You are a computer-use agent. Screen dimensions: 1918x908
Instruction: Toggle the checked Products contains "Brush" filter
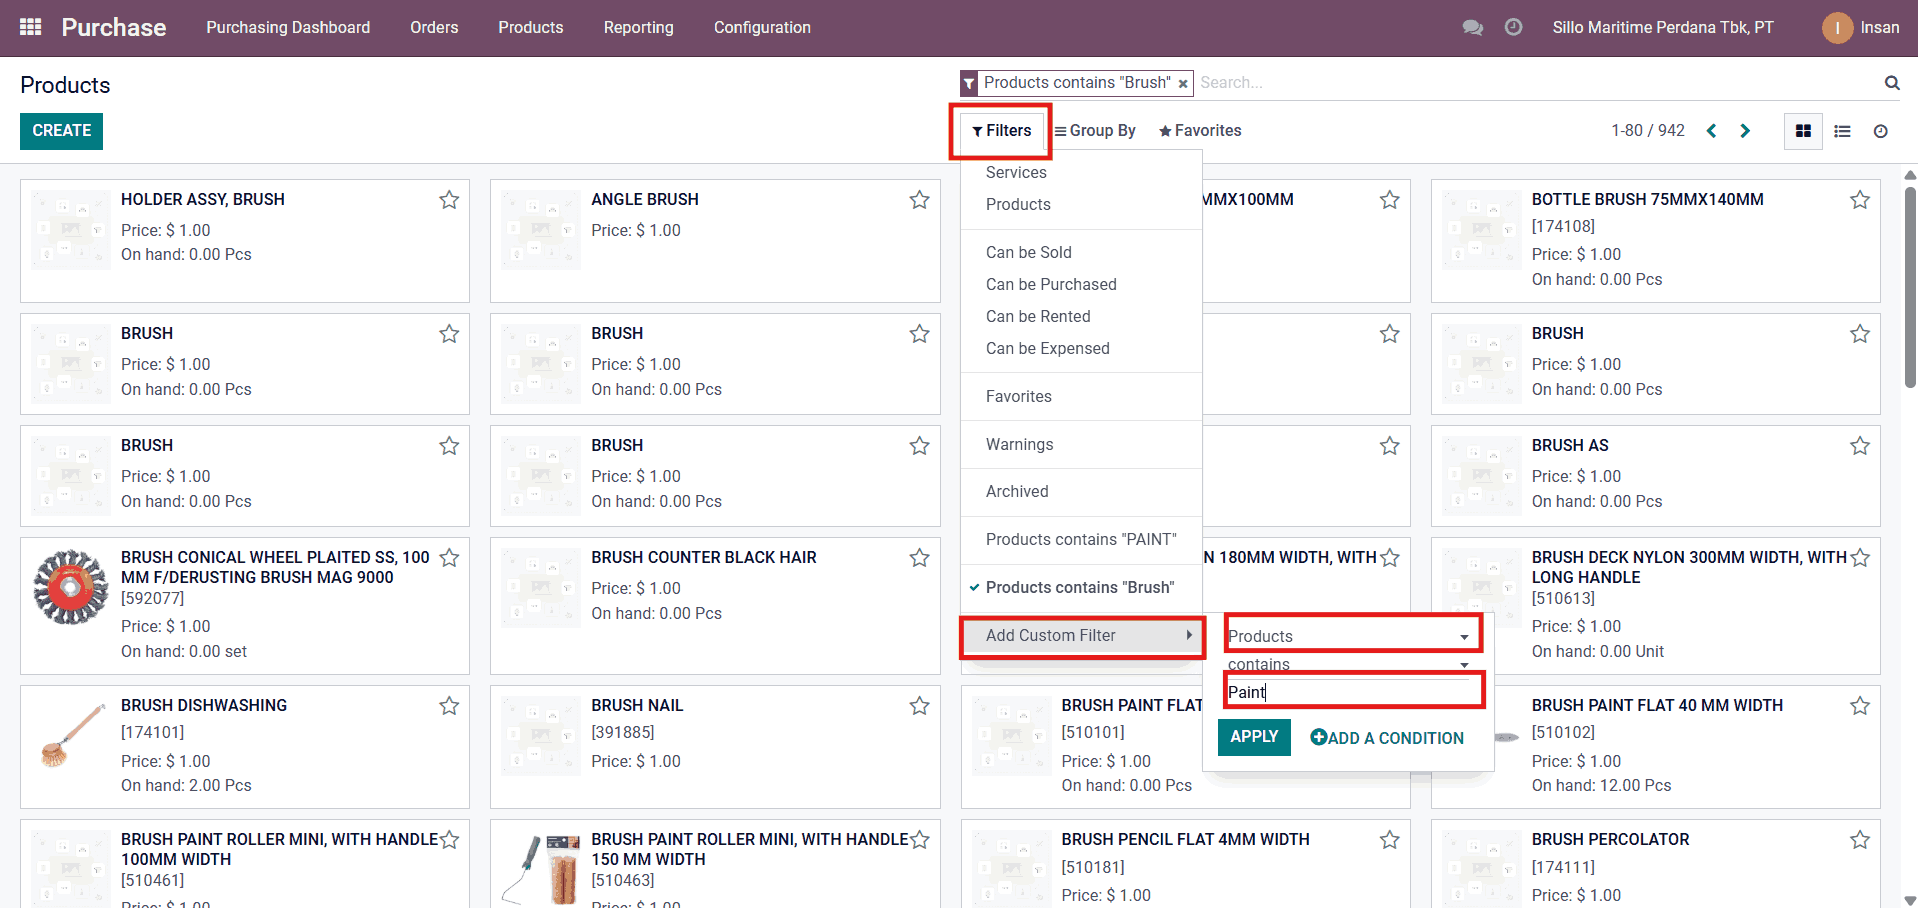(1079, 587)
